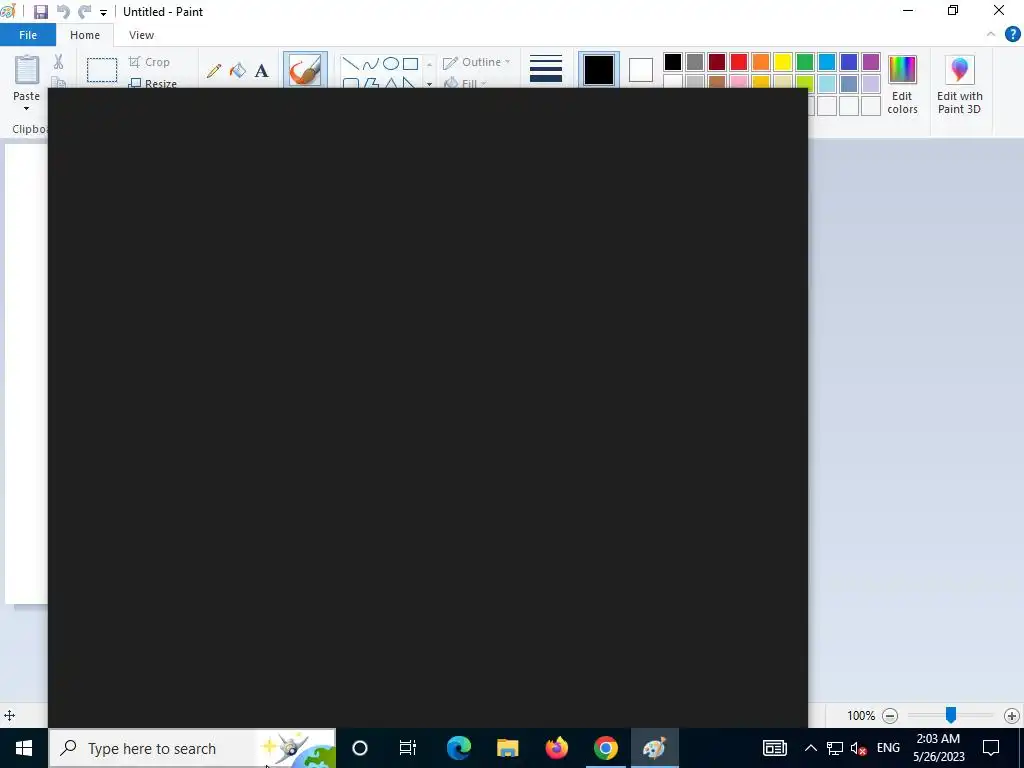
Task: Open the Outline dropdown
Action: (x=477, y=62)
